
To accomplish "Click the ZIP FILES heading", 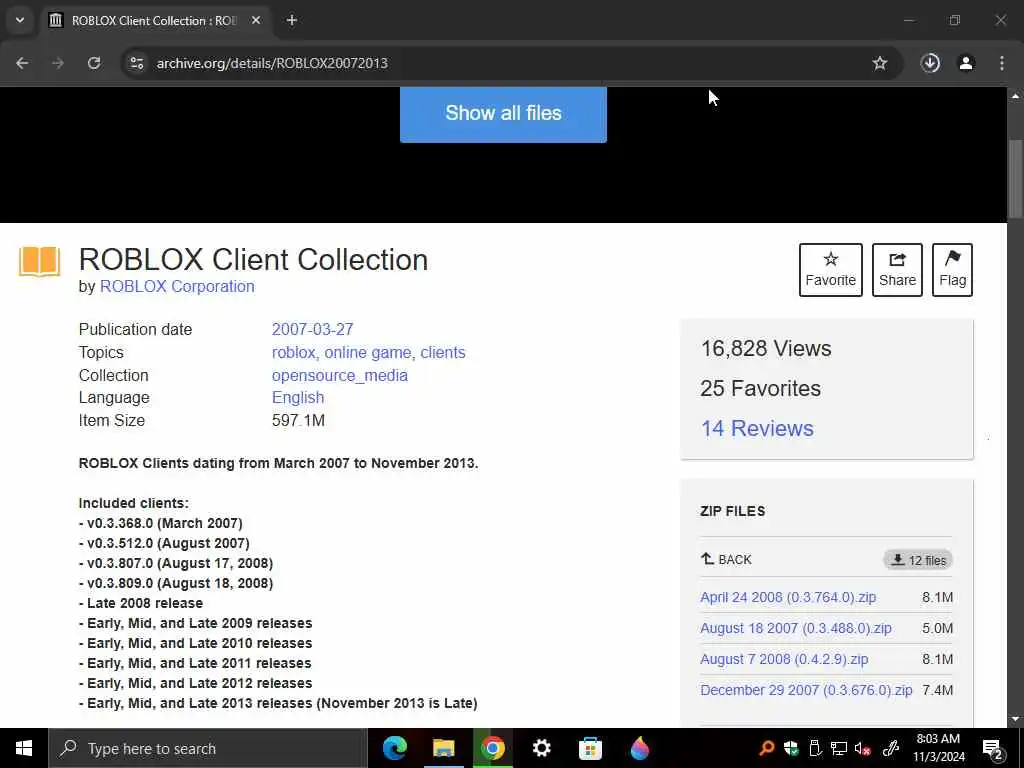I will click(x=733, y=511).
